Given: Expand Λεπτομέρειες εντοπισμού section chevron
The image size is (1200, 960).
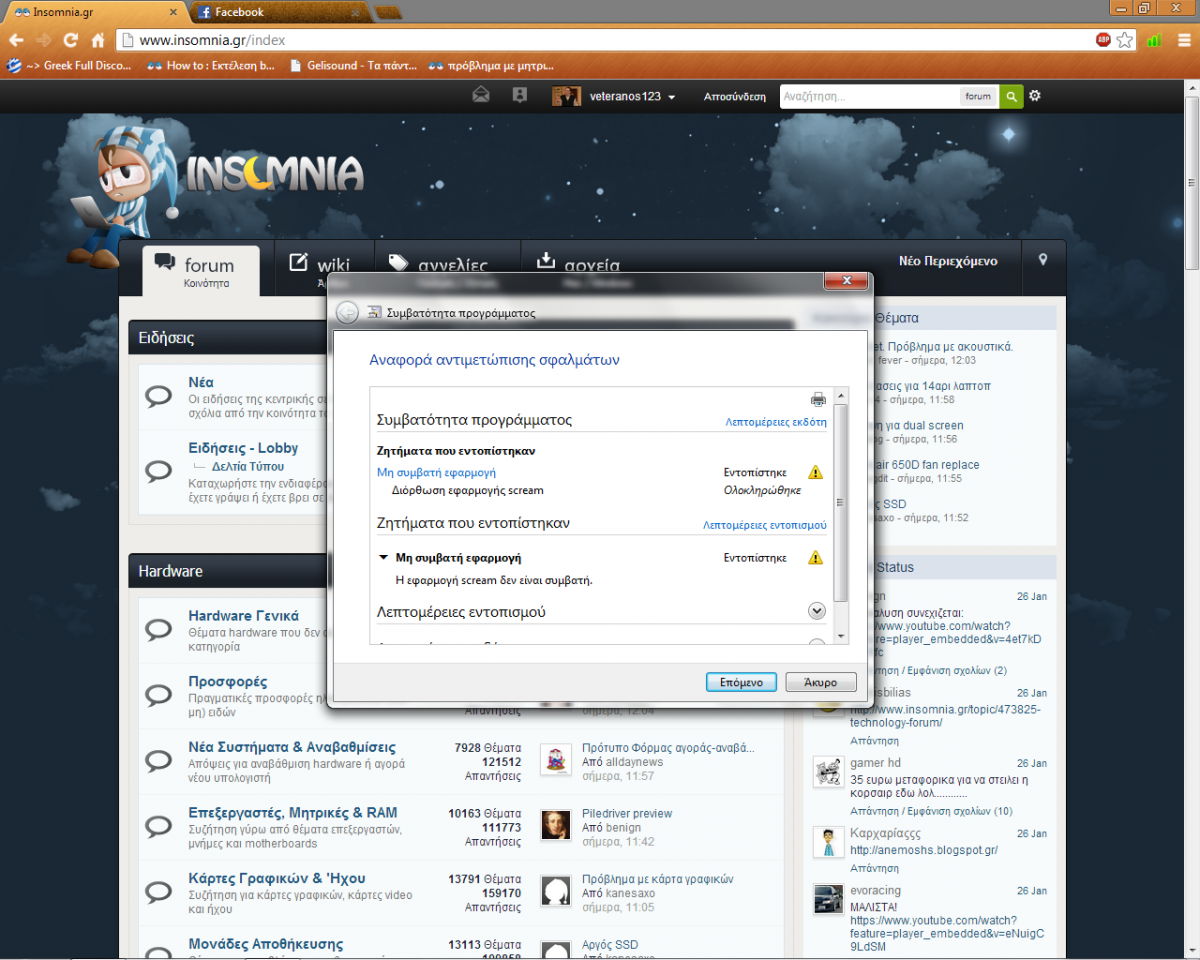Looking at the screenshot, I should pos(816,611).
